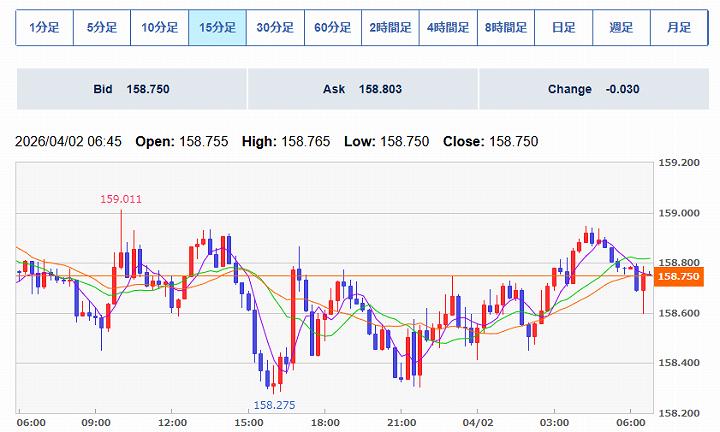Select the 60分足 timeframe
Screen dimensions: 720x432
pyautogui.click(x=333, y=28)
